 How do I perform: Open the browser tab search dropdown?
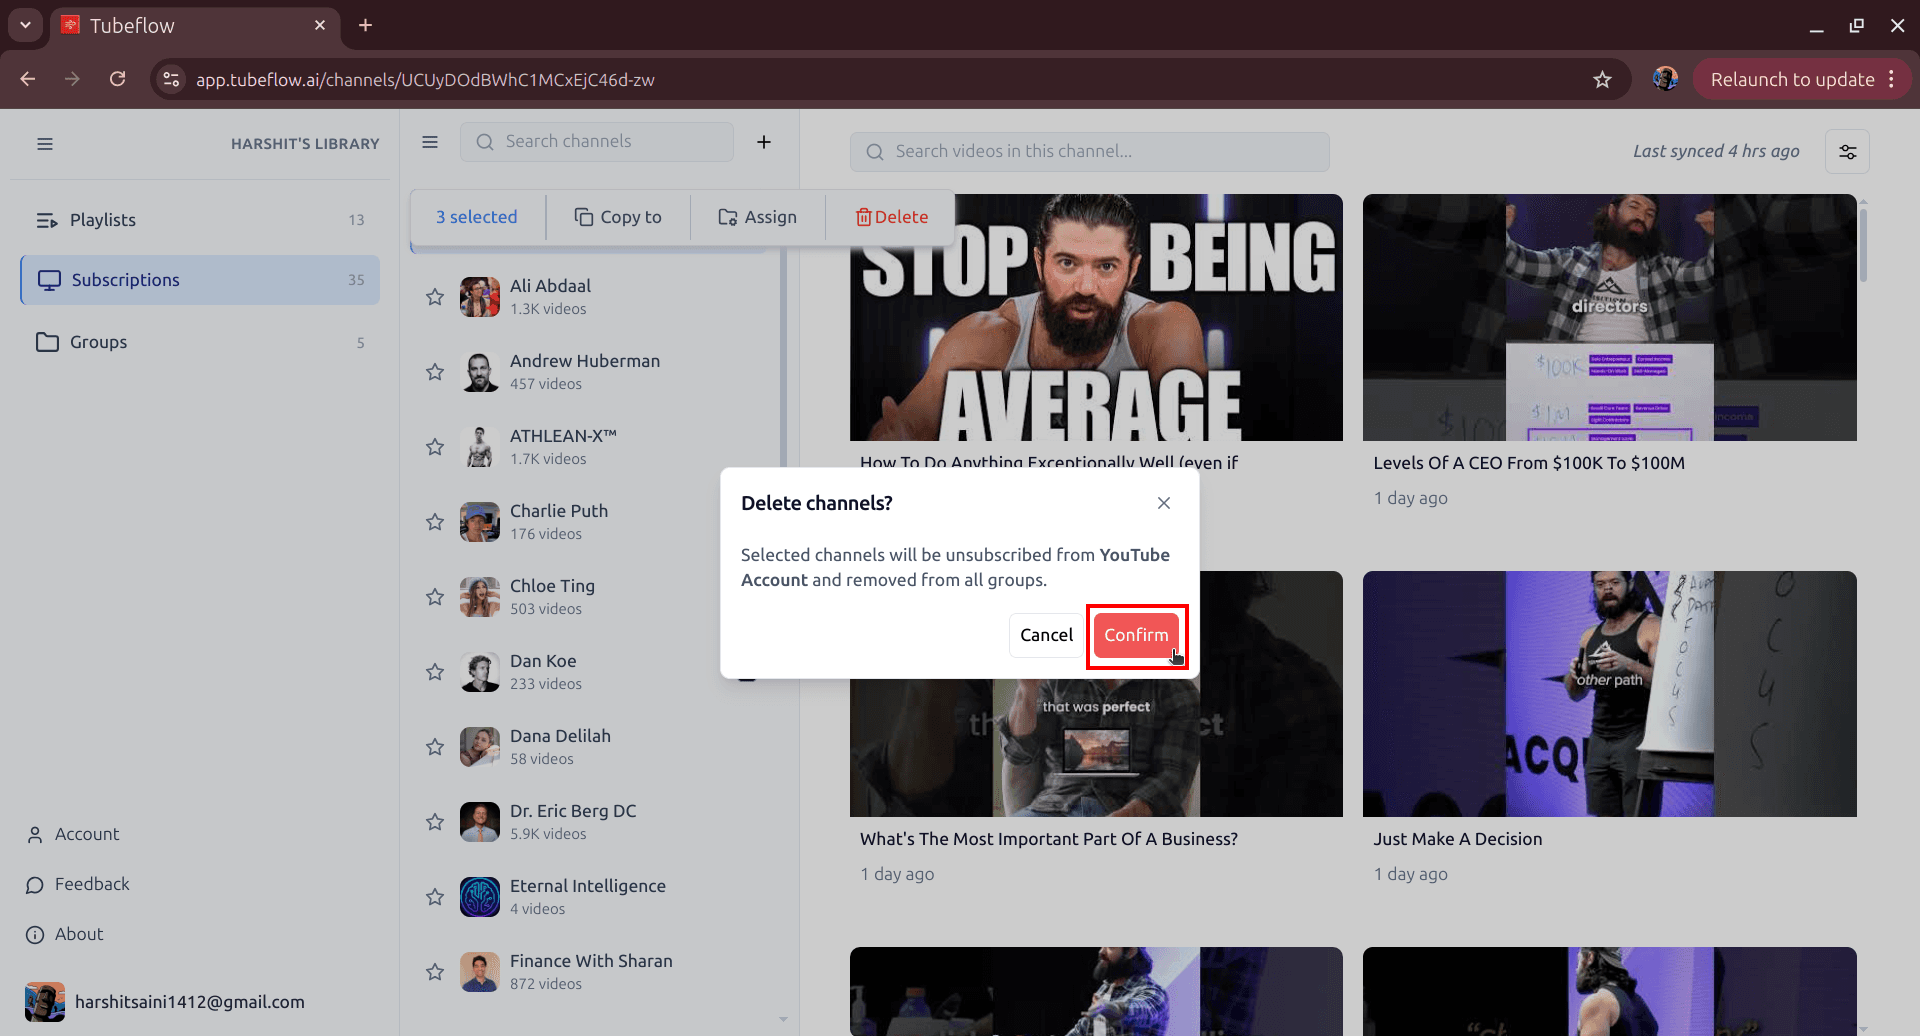[x=24, y=25]
